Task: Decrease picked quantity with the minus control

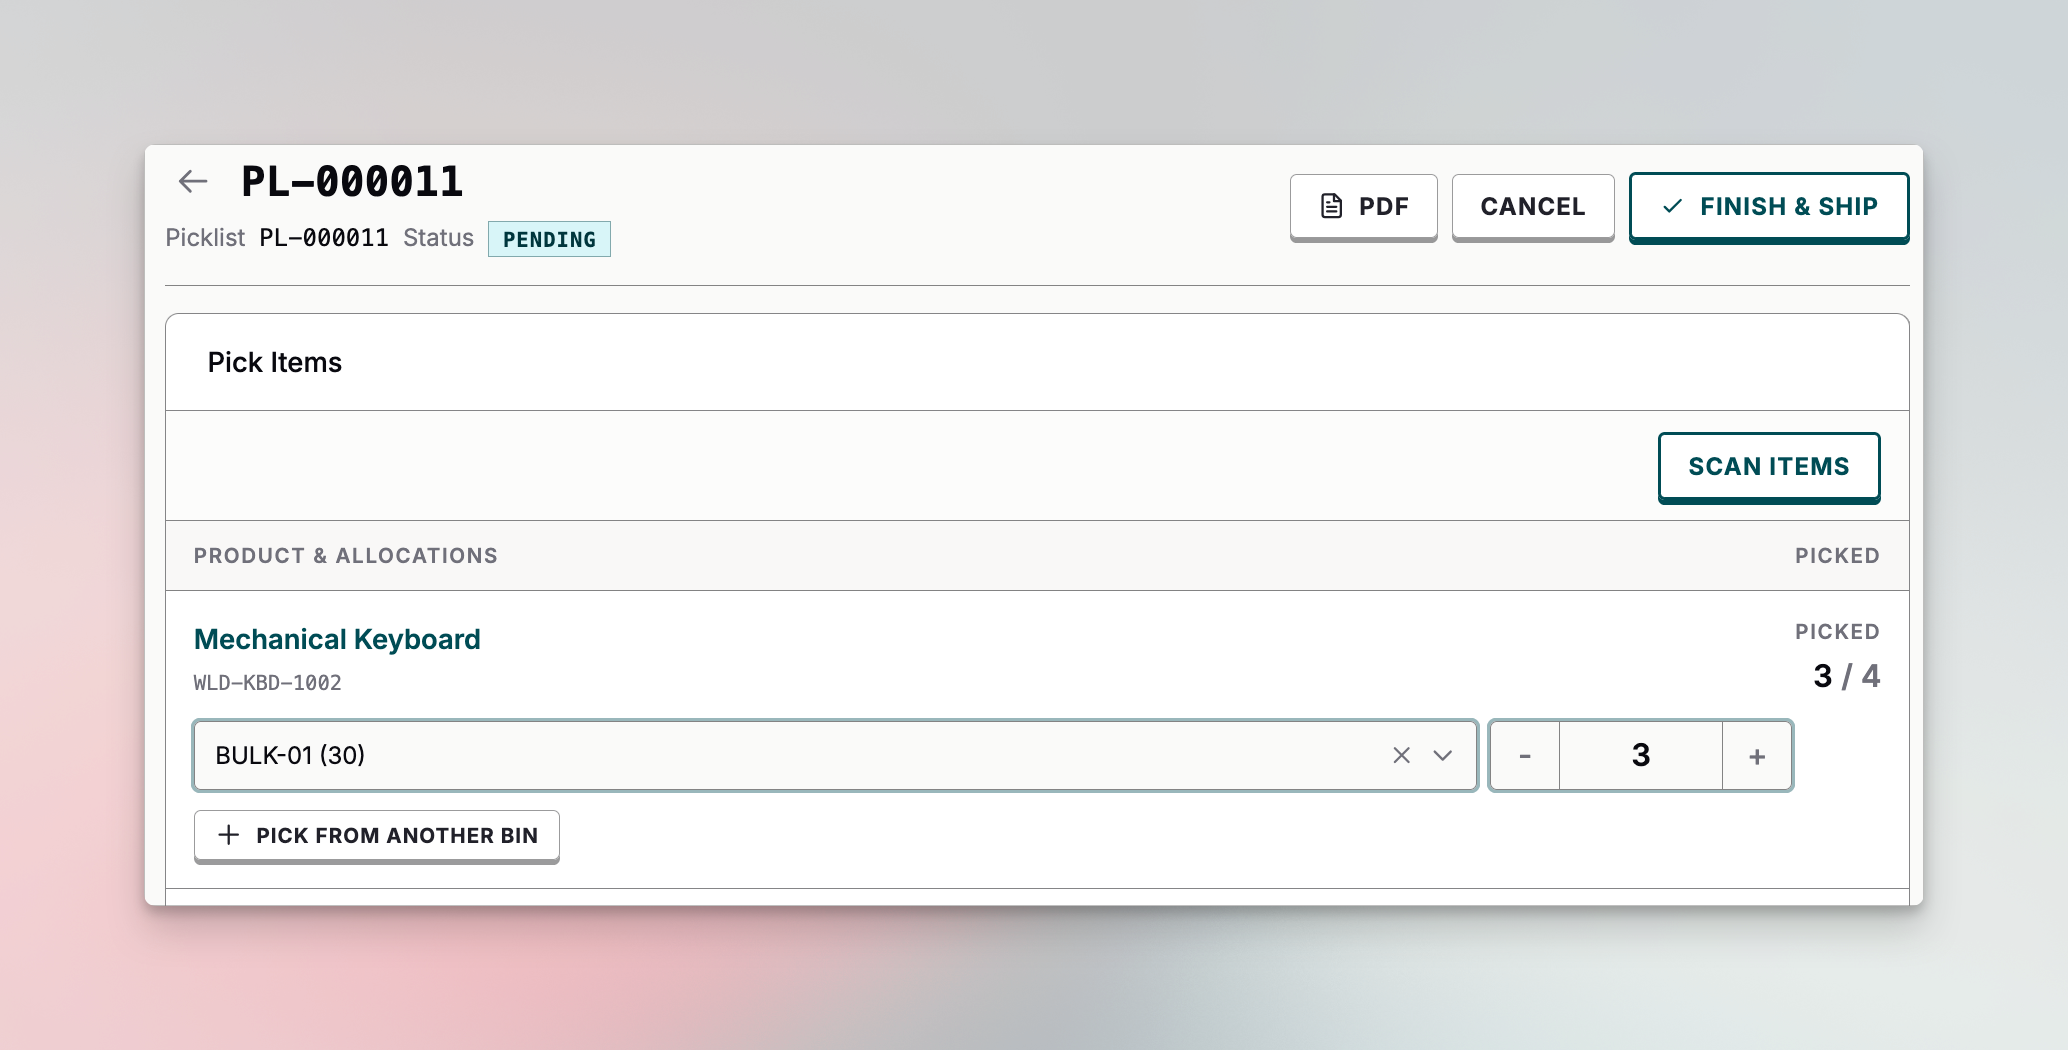Action: tap(1523, 756)
